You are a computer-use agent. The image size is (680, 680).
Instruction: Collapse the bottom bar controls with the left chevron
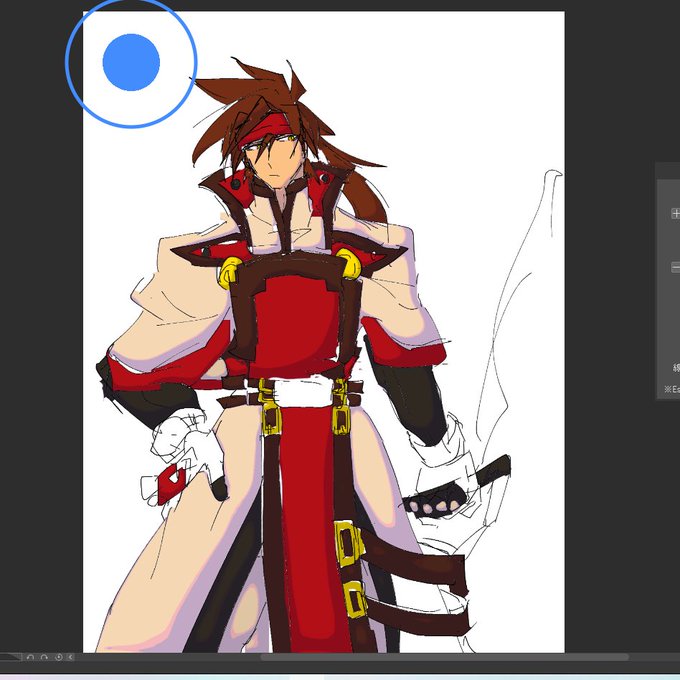70,657
